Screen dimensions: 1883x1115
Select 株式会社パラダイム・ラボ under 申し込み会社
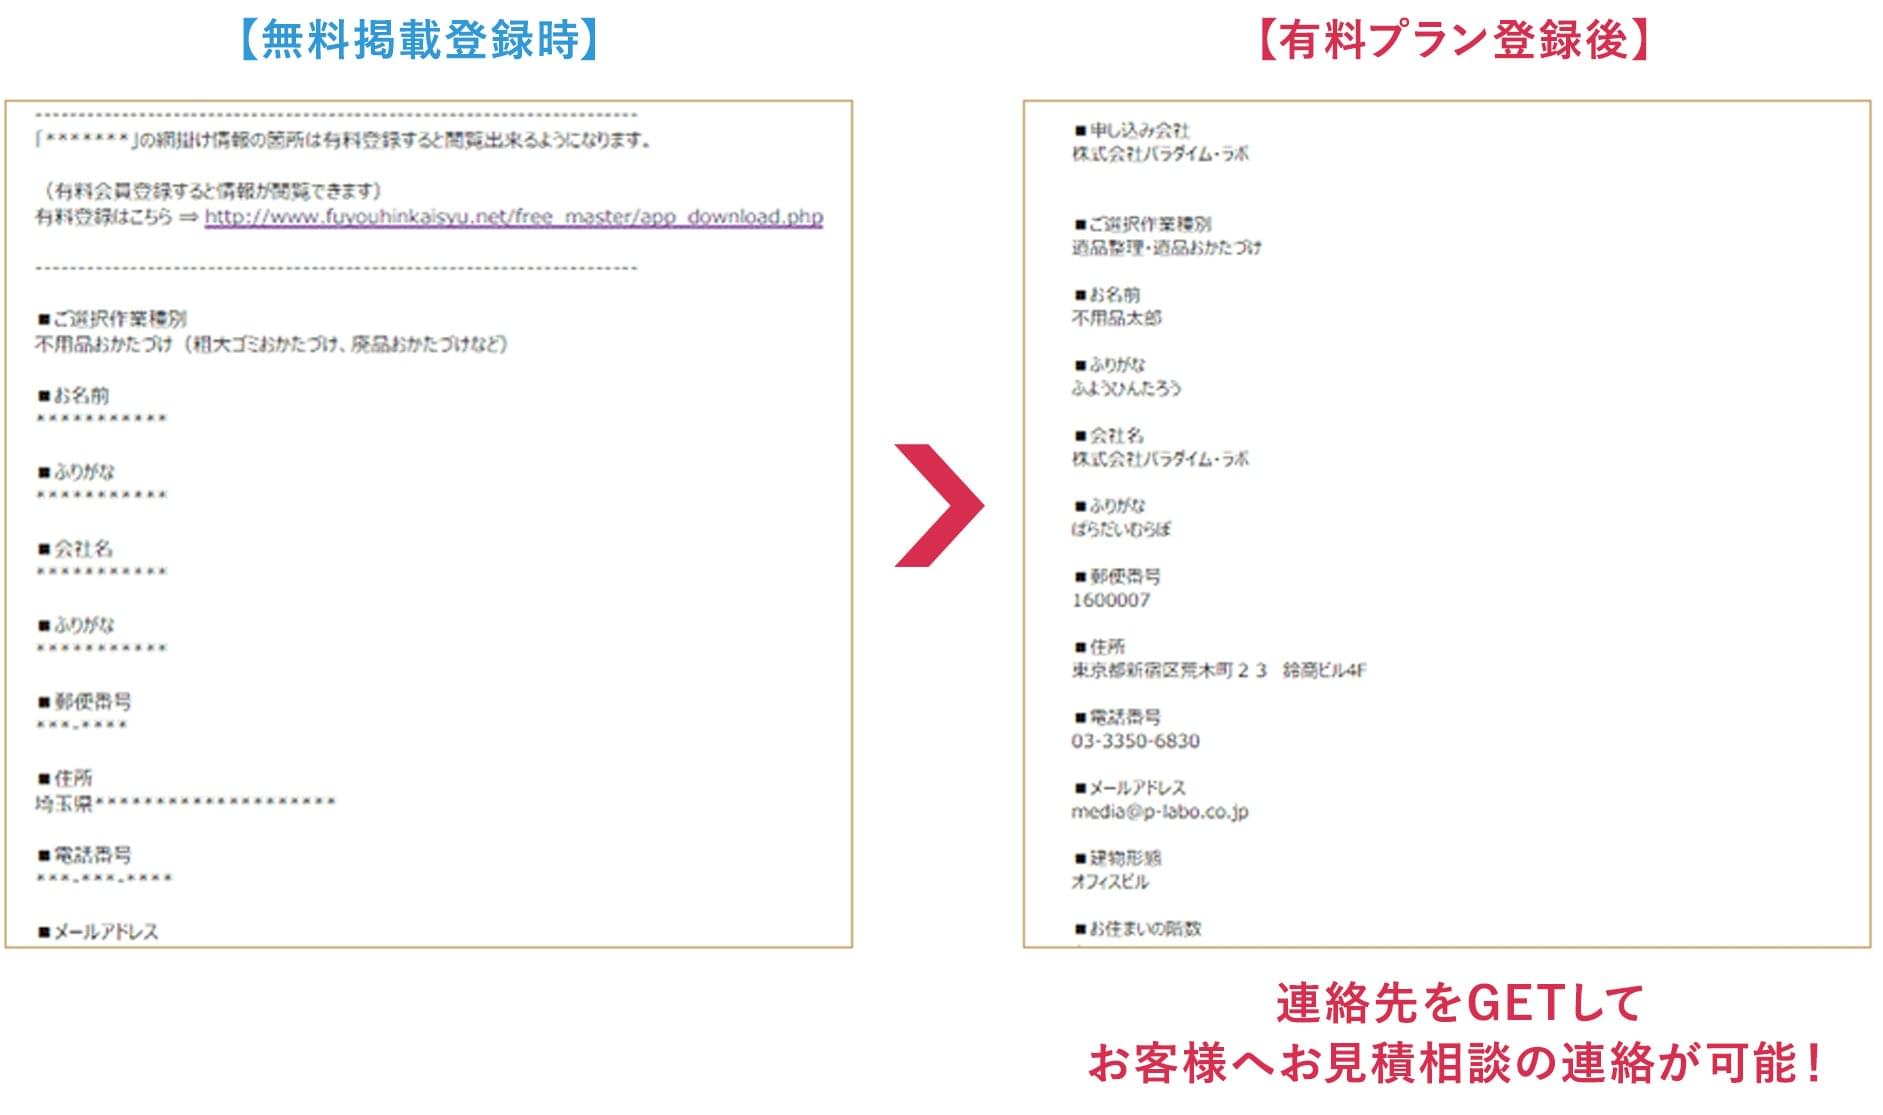(1161, 154)
